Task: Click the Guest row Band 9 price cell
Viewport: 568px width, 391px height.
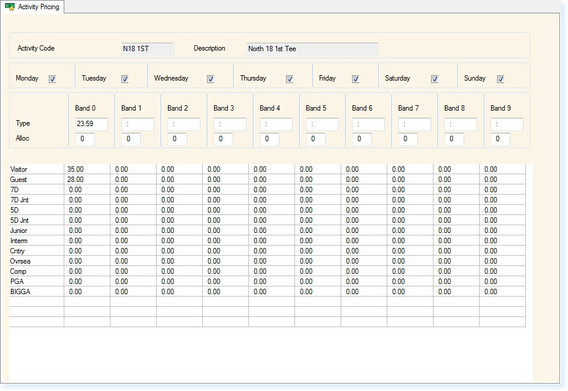Action: tap(502, 179)
